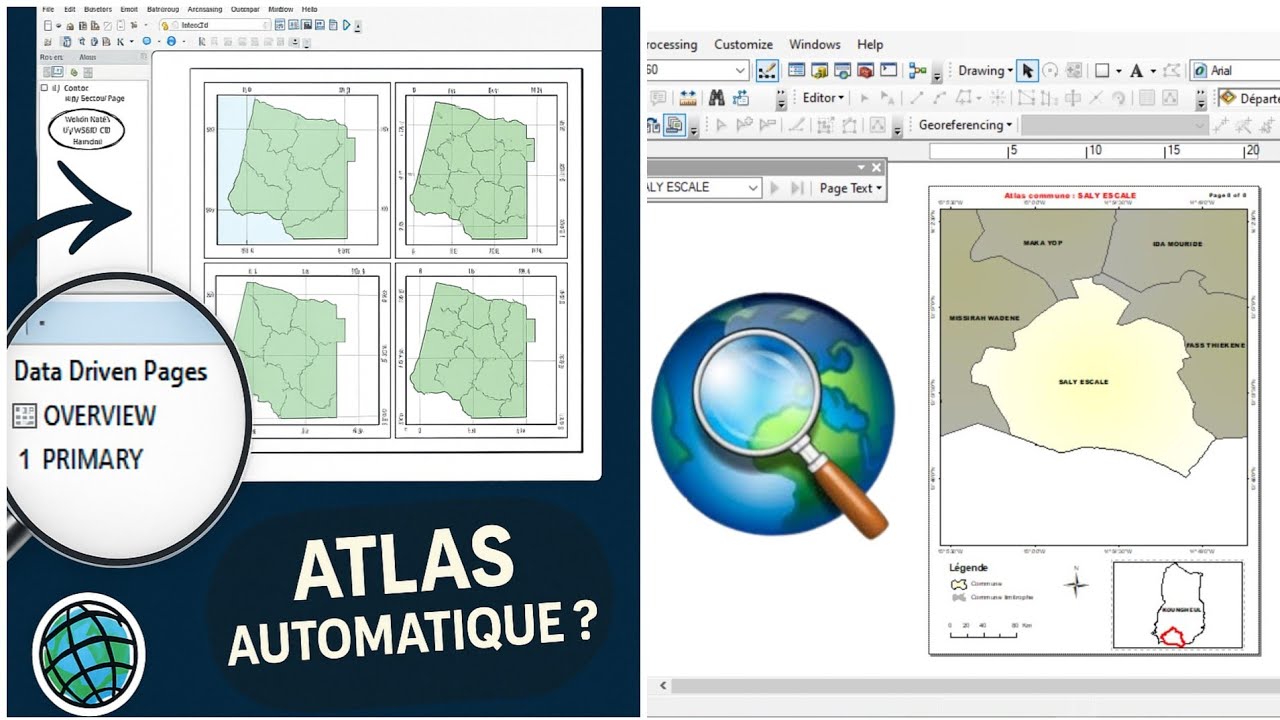The width and height of the screenshot is (1280, 720).
Task: Open the text tool dropdown arrow
Action: point(1153,71)
